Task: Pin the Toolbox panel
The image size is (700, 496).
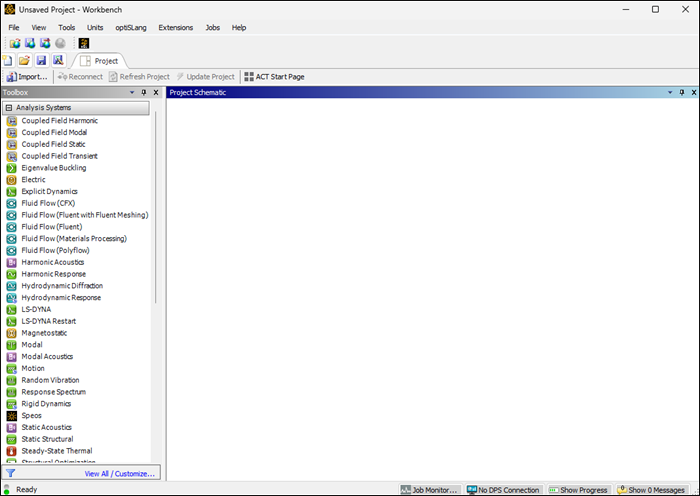Action: [x=144, y=92]
